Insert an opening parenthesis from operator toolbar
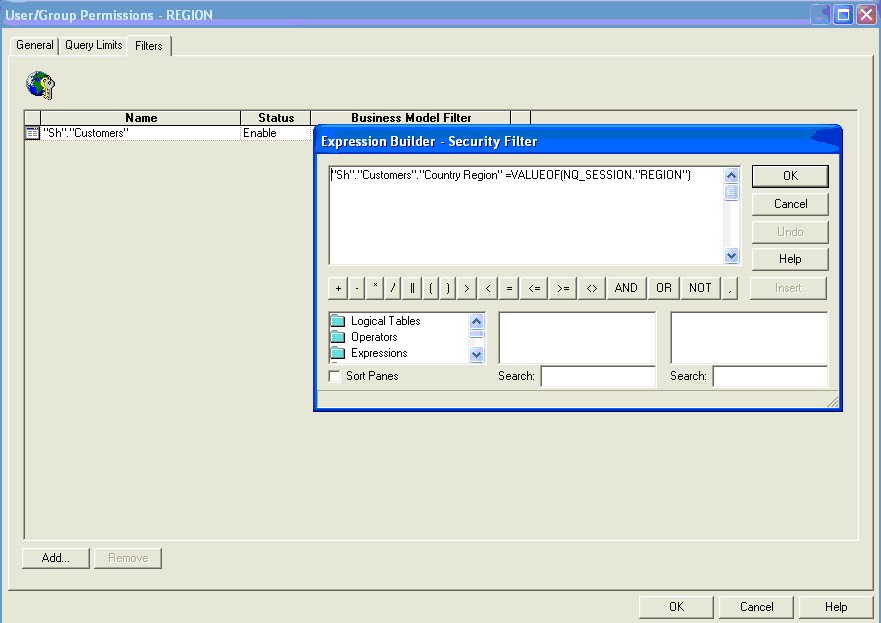This screenshot has width=881, height=623. [x=431, y=287]
